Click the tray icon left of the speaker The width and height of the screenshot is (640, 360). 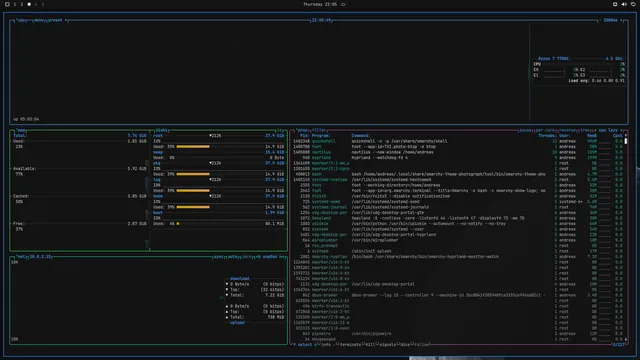615,4
